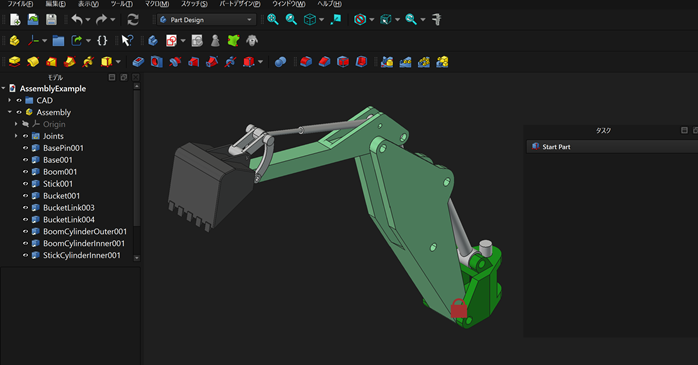The image size is (698, 365).
Task: Open the ファイル menu
Action: pos(20,4)
